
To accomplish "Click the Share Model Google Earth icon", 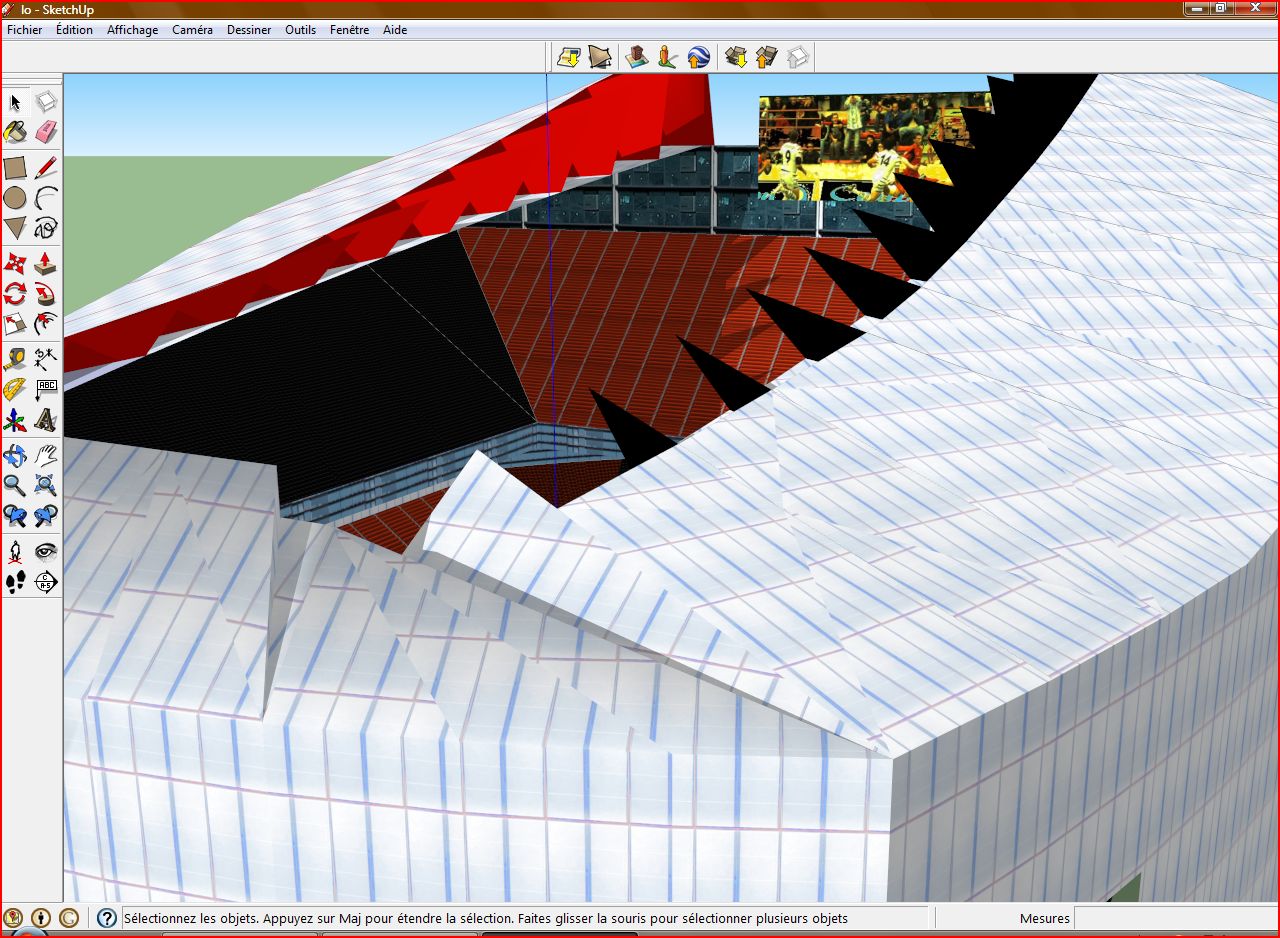I will [699, 57].
